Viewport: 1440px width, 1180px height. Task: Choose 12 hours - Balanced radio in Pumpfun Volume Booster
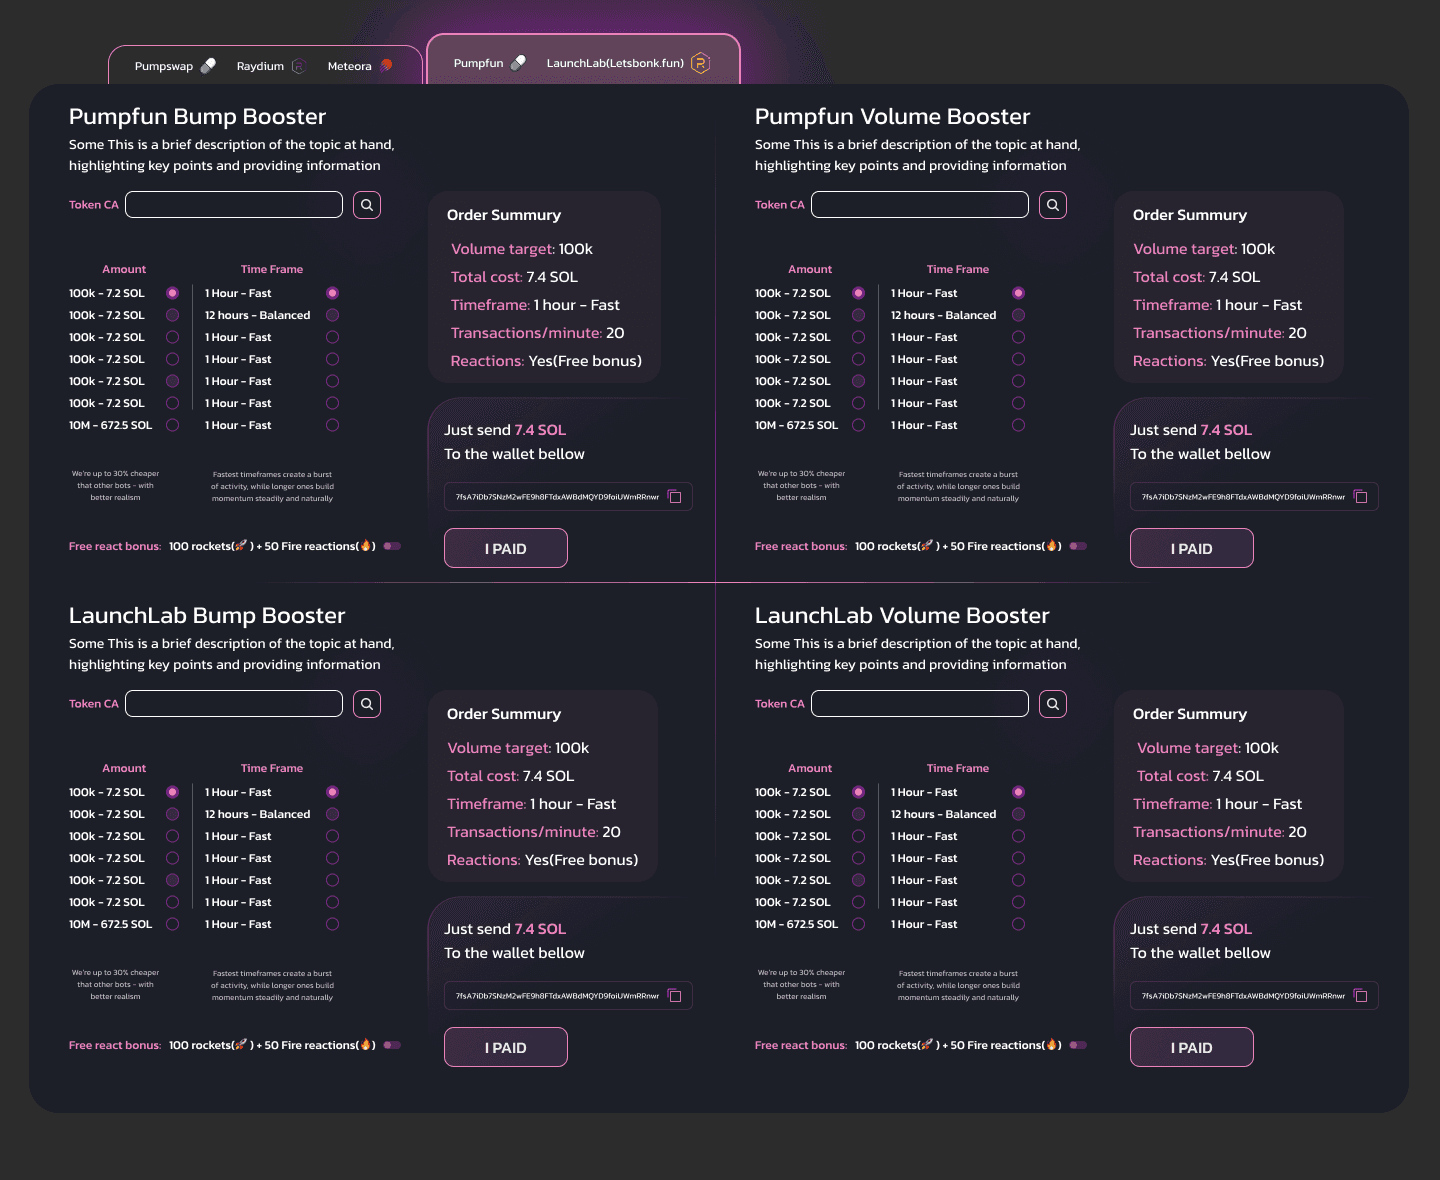1018,315
